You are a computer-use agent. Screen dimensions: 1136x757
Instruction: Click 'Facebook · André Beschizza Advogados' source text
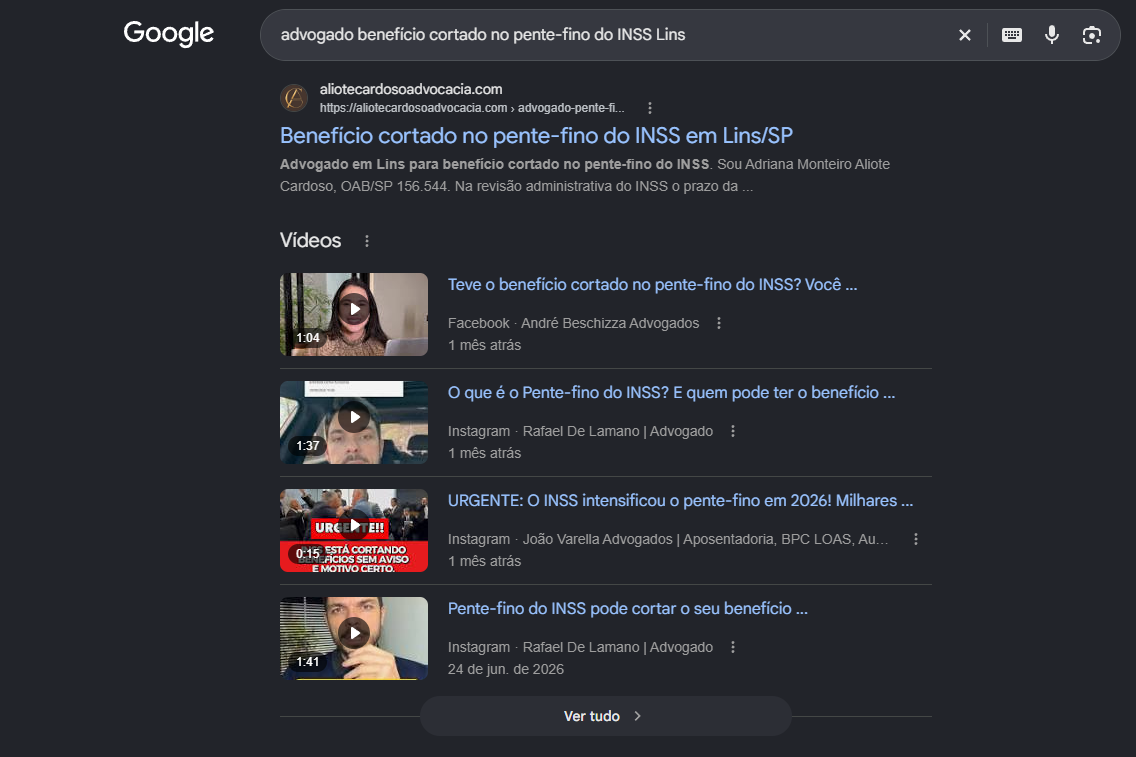[x=573, y=323]
